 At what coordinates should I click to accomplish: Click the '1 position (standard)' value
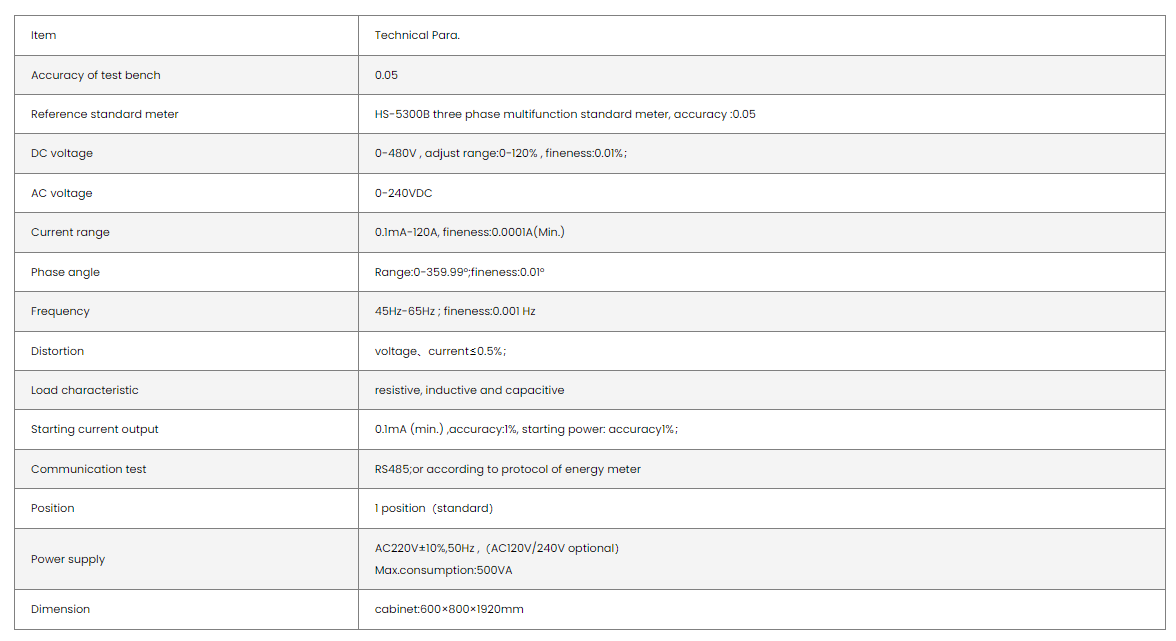point(434,508)
